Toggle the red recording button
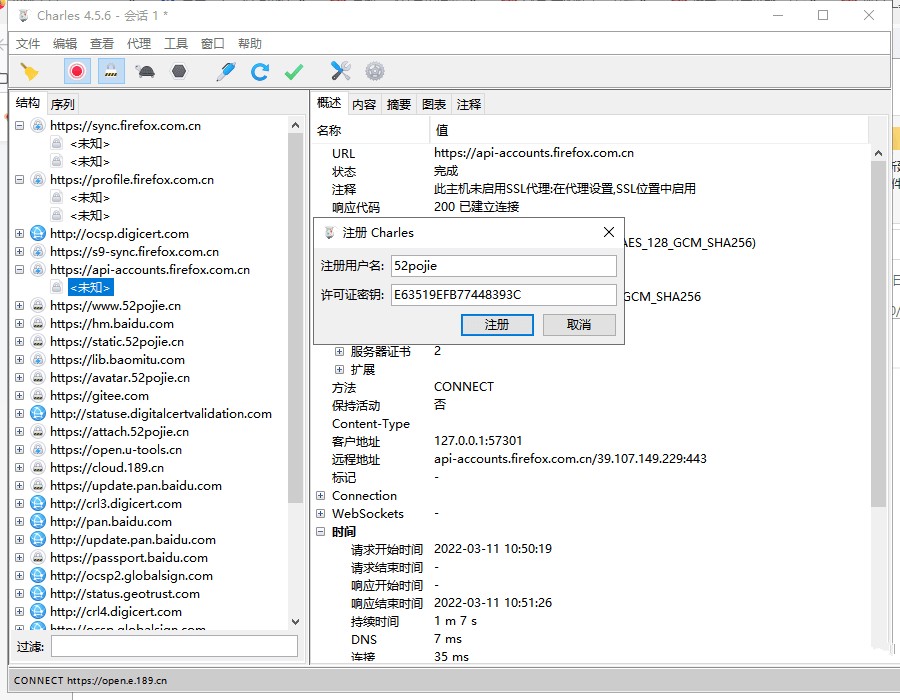Image resolution: width=900 pixels, height=700 pixels. (x=77, y=72)
